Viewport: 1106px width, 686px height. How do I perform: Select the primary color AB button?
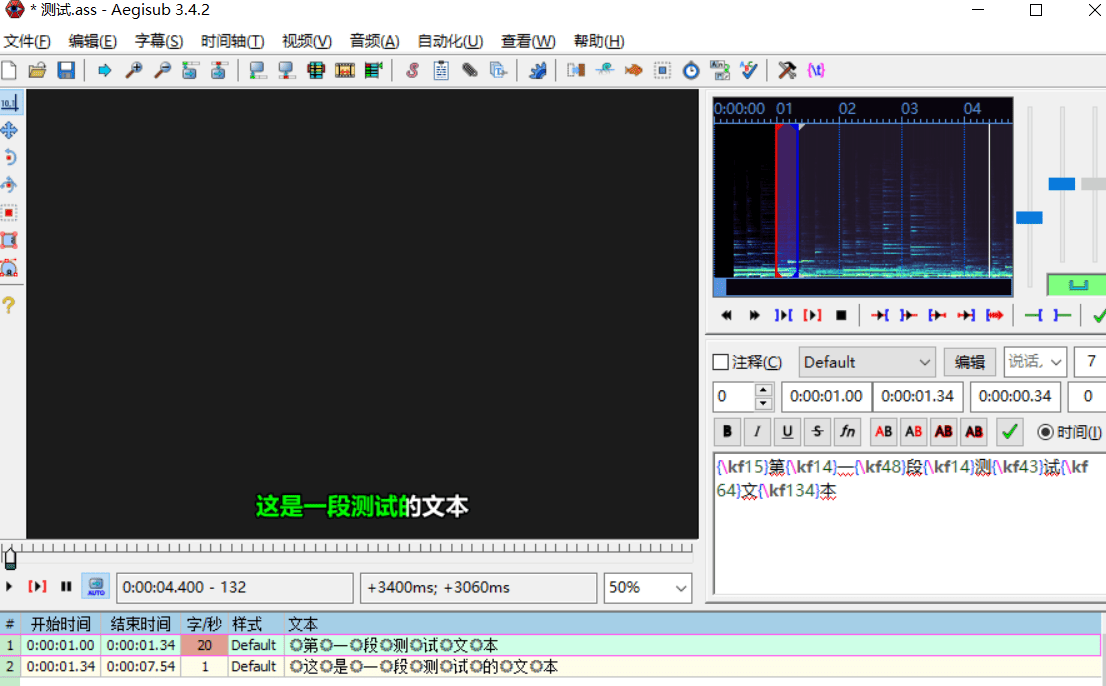tap(883, 431)
